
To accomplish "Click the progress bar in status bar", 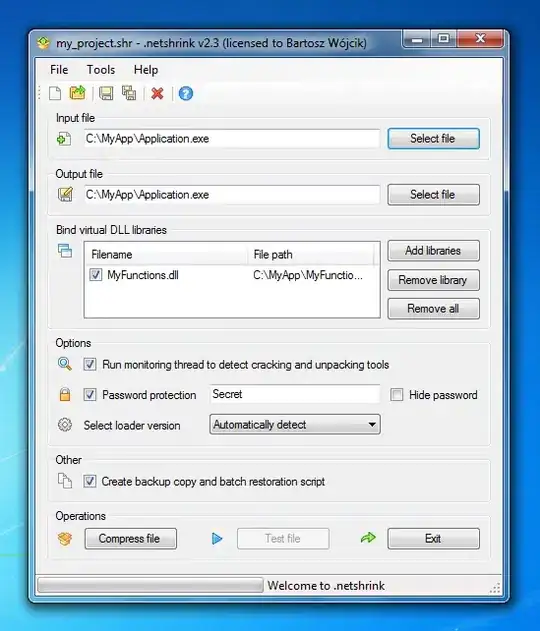I will coord(150,585).
